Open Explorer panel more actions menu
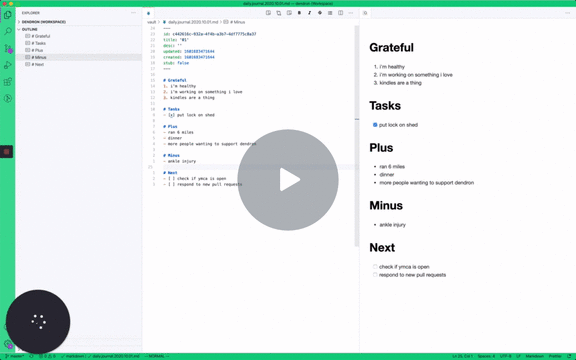This screenshot has width=576, height=360. [x=133, y=13]
